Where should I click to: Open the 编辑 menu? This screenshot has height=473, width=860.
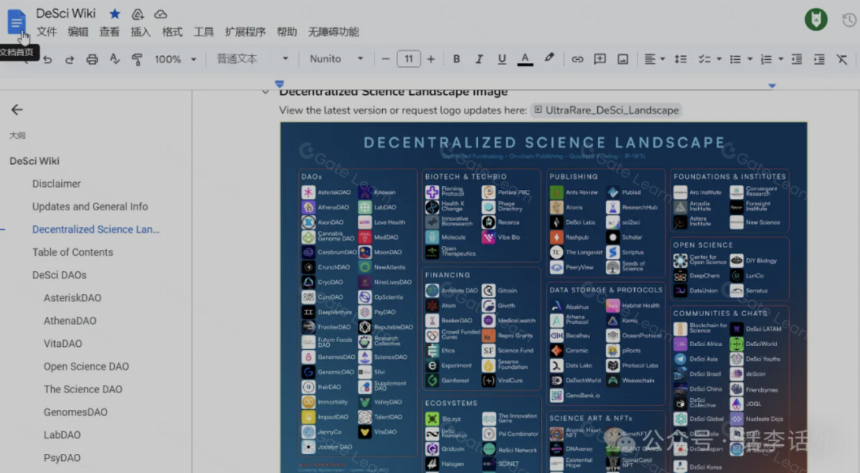click(78, 32)
